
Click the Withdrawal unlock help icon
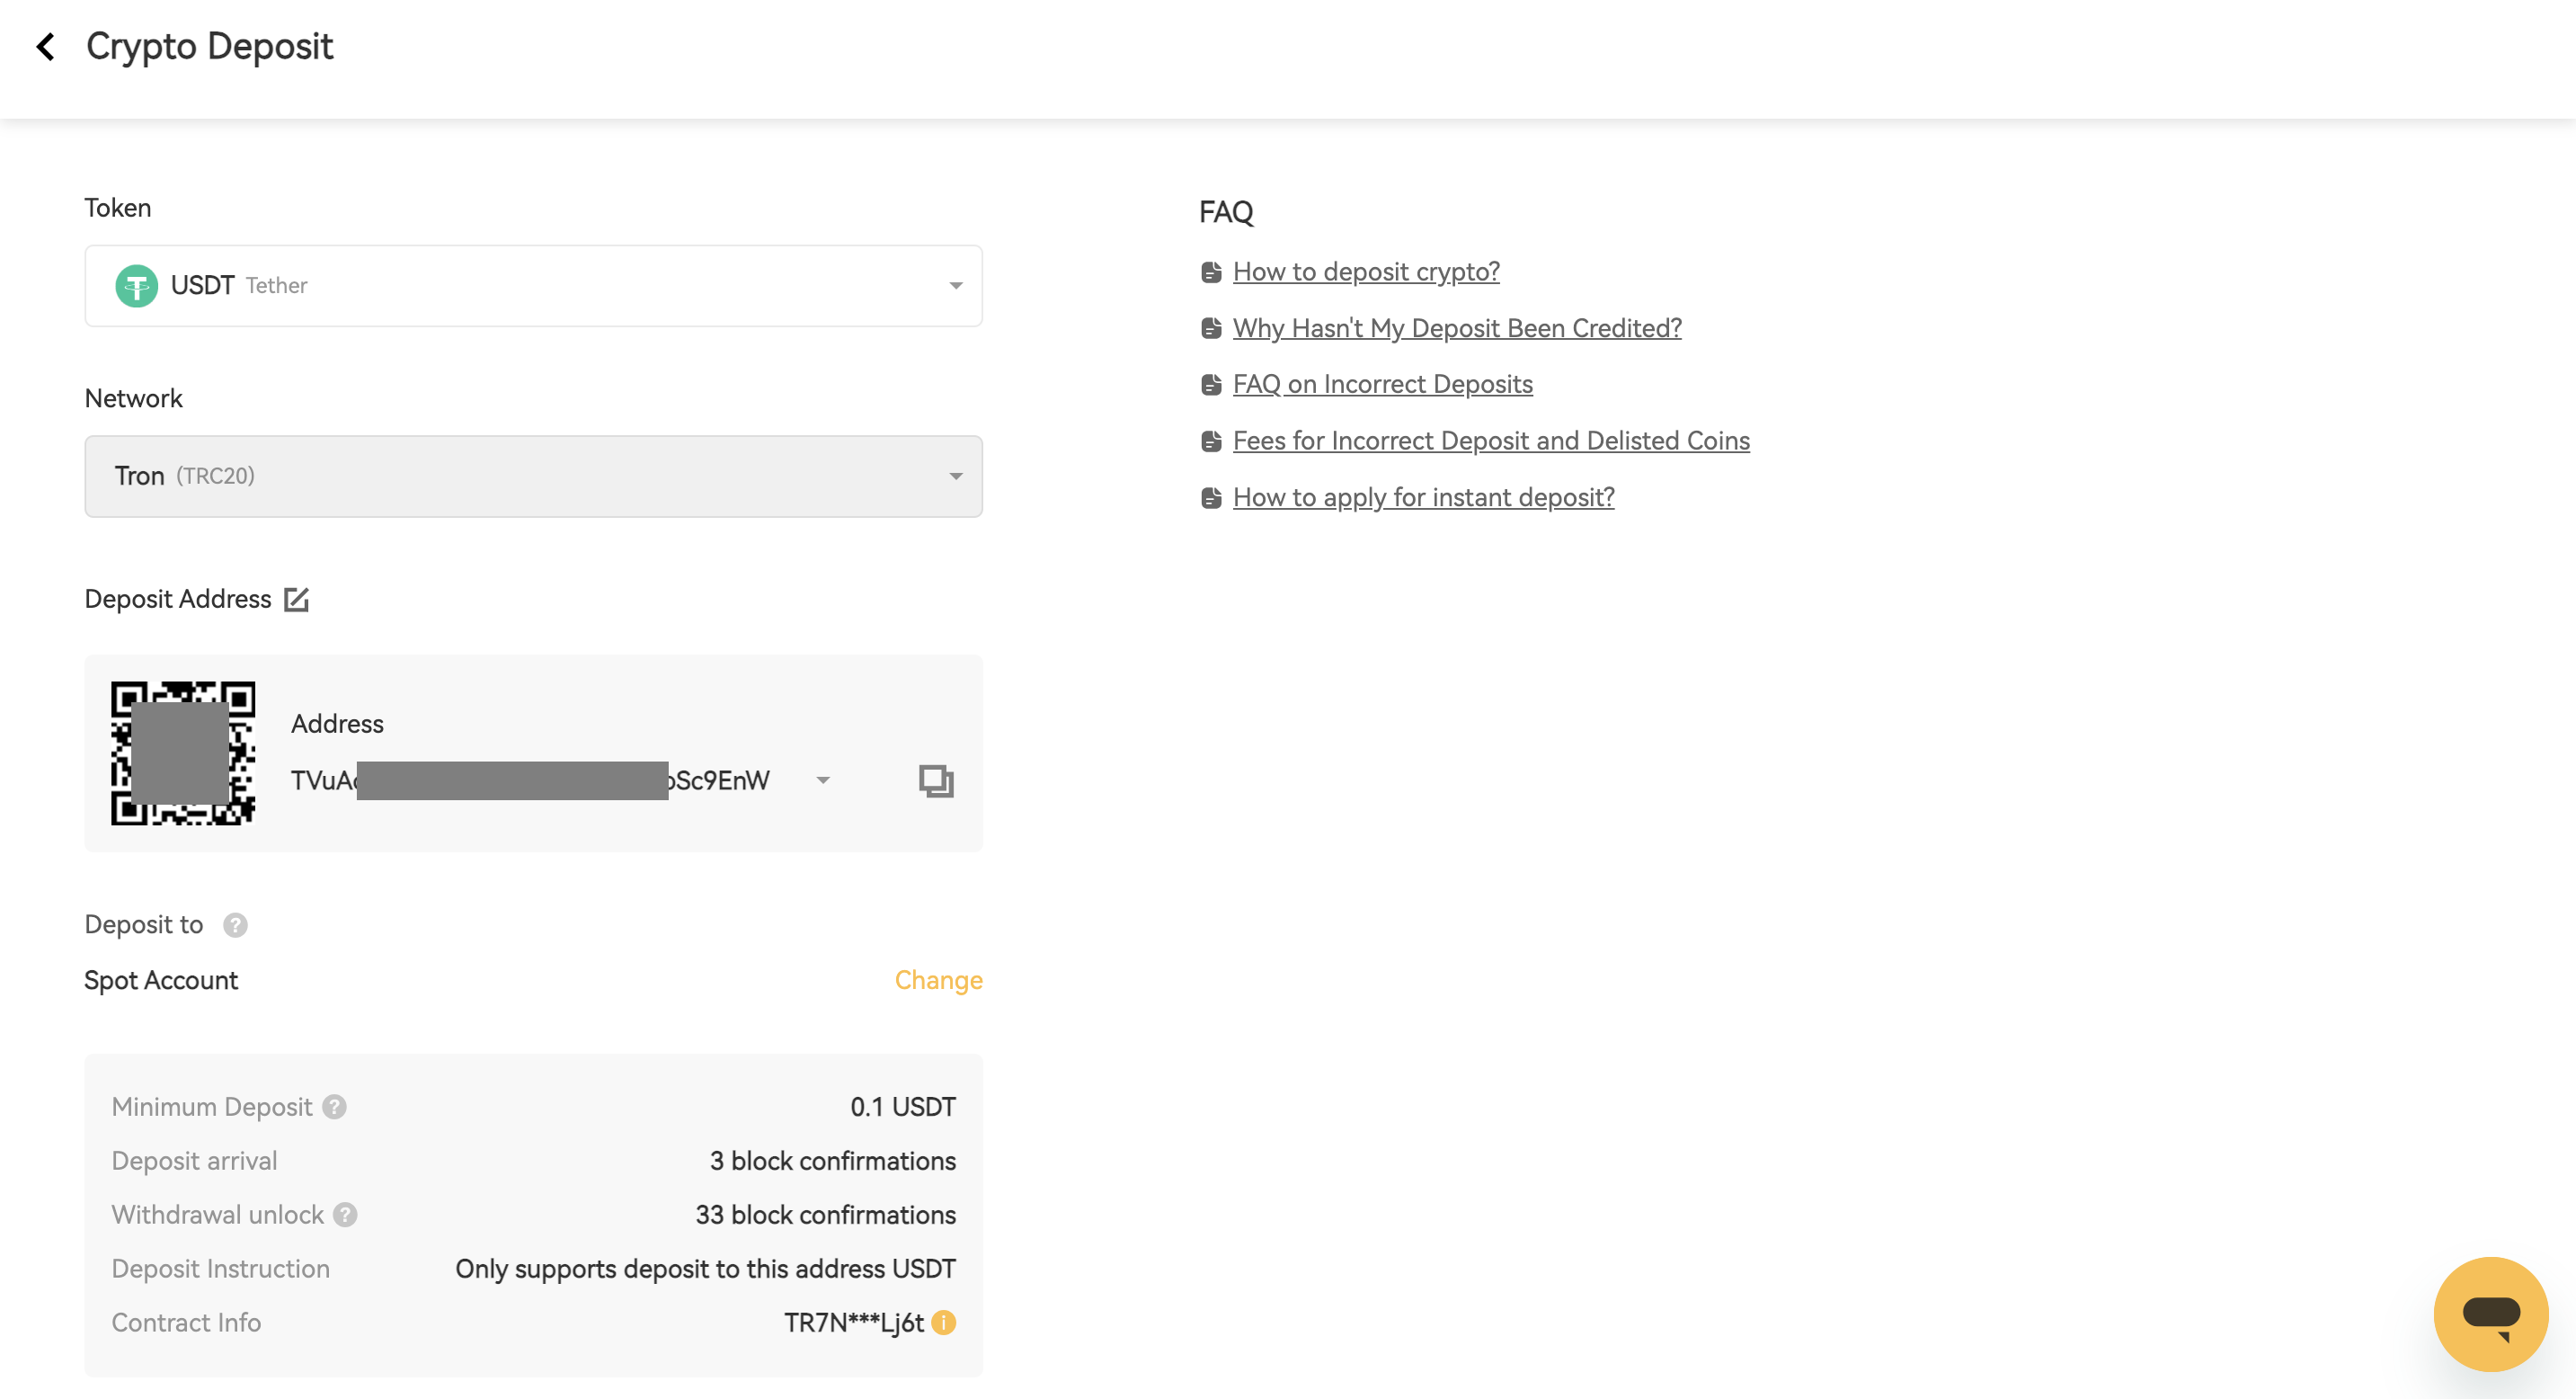pos(346,1215)
